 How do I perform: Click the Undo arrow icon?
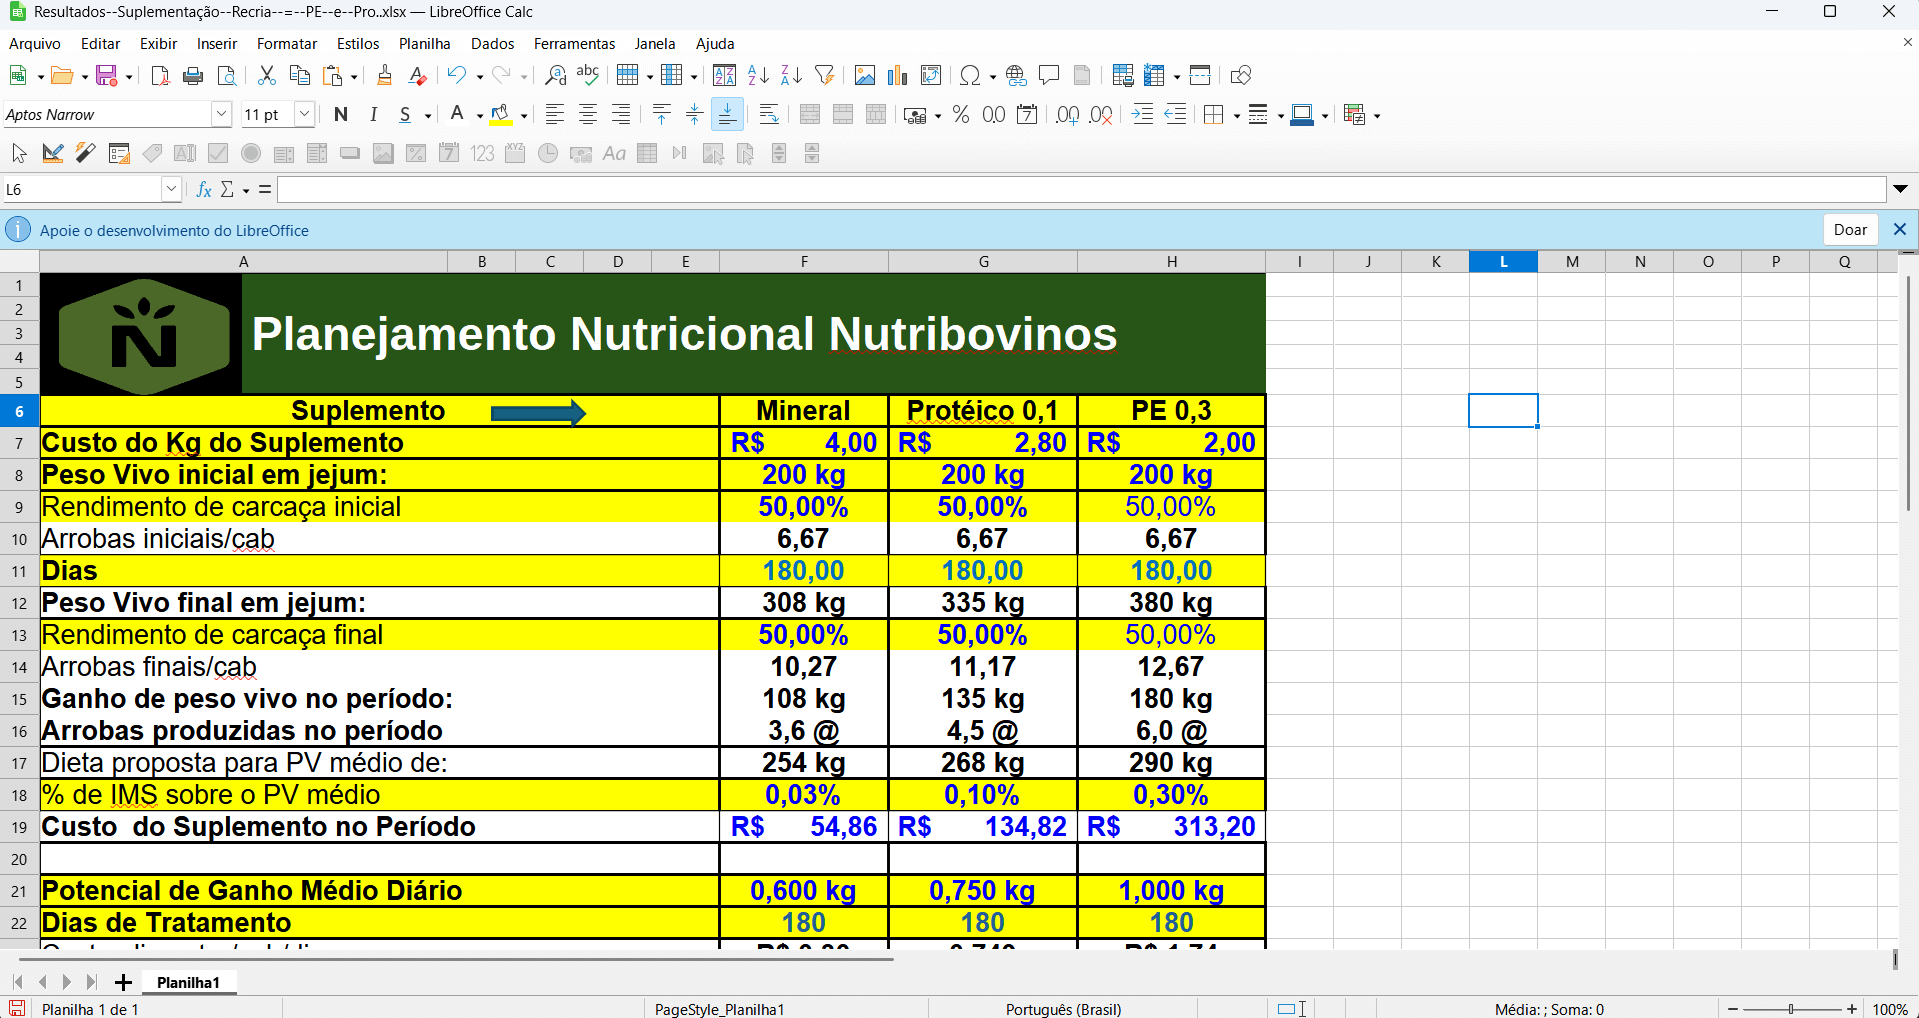pos(457,75)
